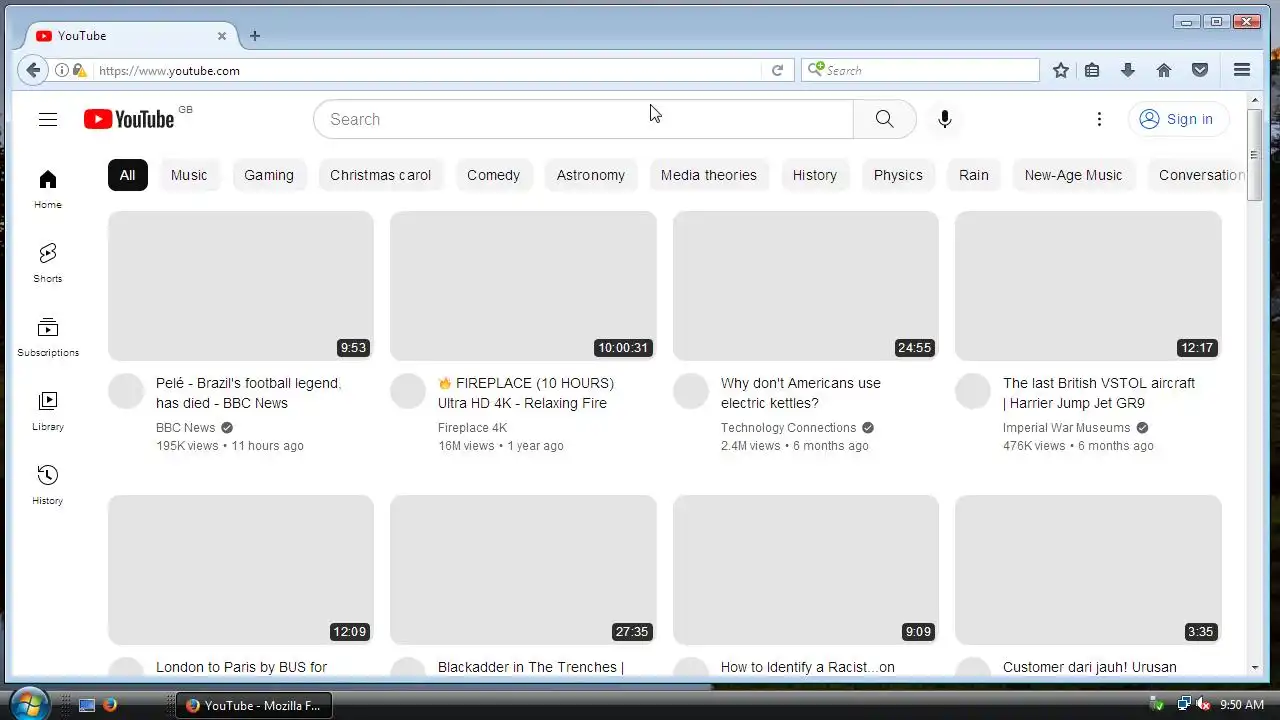
Task: Click the Sign in button
Action: pyautogui.click(x=1179, y=119)
